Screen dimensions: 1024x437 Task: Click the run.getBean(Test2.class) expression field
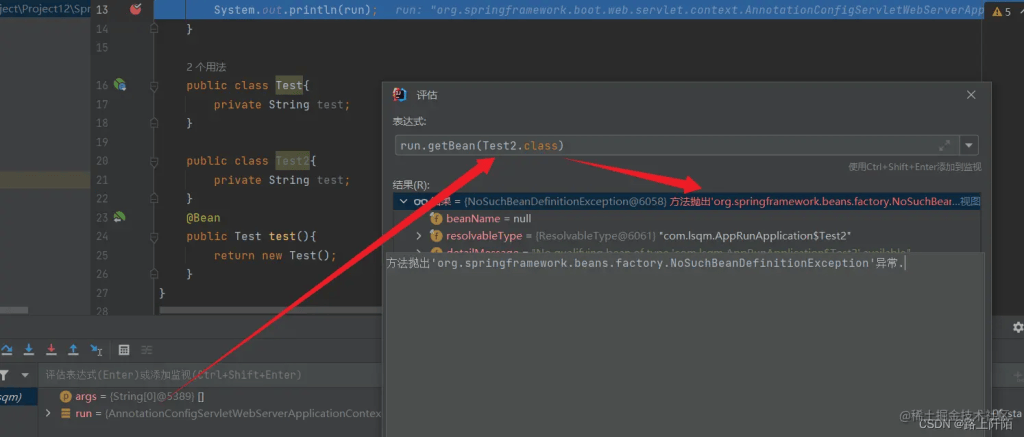point(660,146)
